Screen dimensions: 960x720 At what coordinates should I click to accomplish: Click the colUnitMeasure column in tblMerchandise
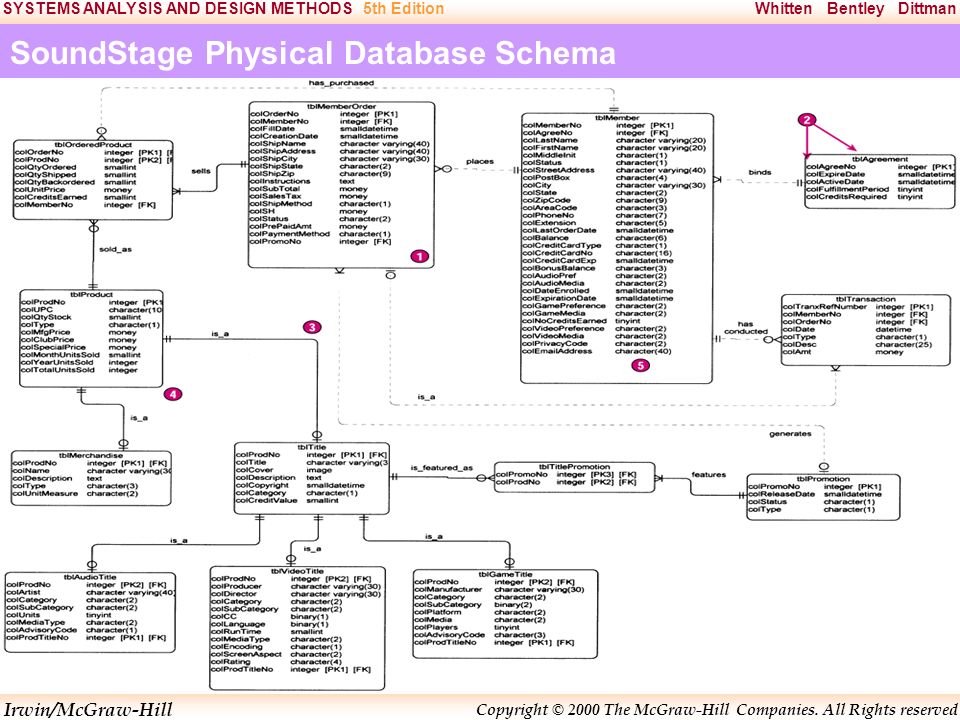click(x=76, y=493)
